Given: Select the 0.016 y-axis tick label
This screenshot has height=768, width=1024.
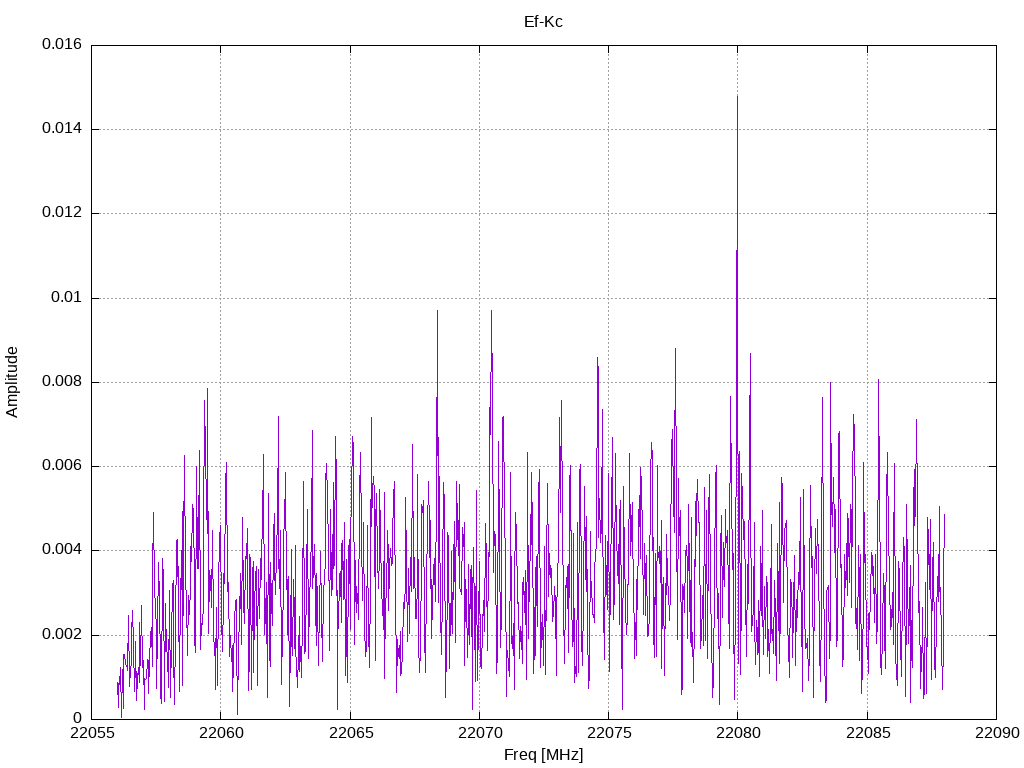Looking at the screenshot, I should pyautogui.click(x=61, y=45).
